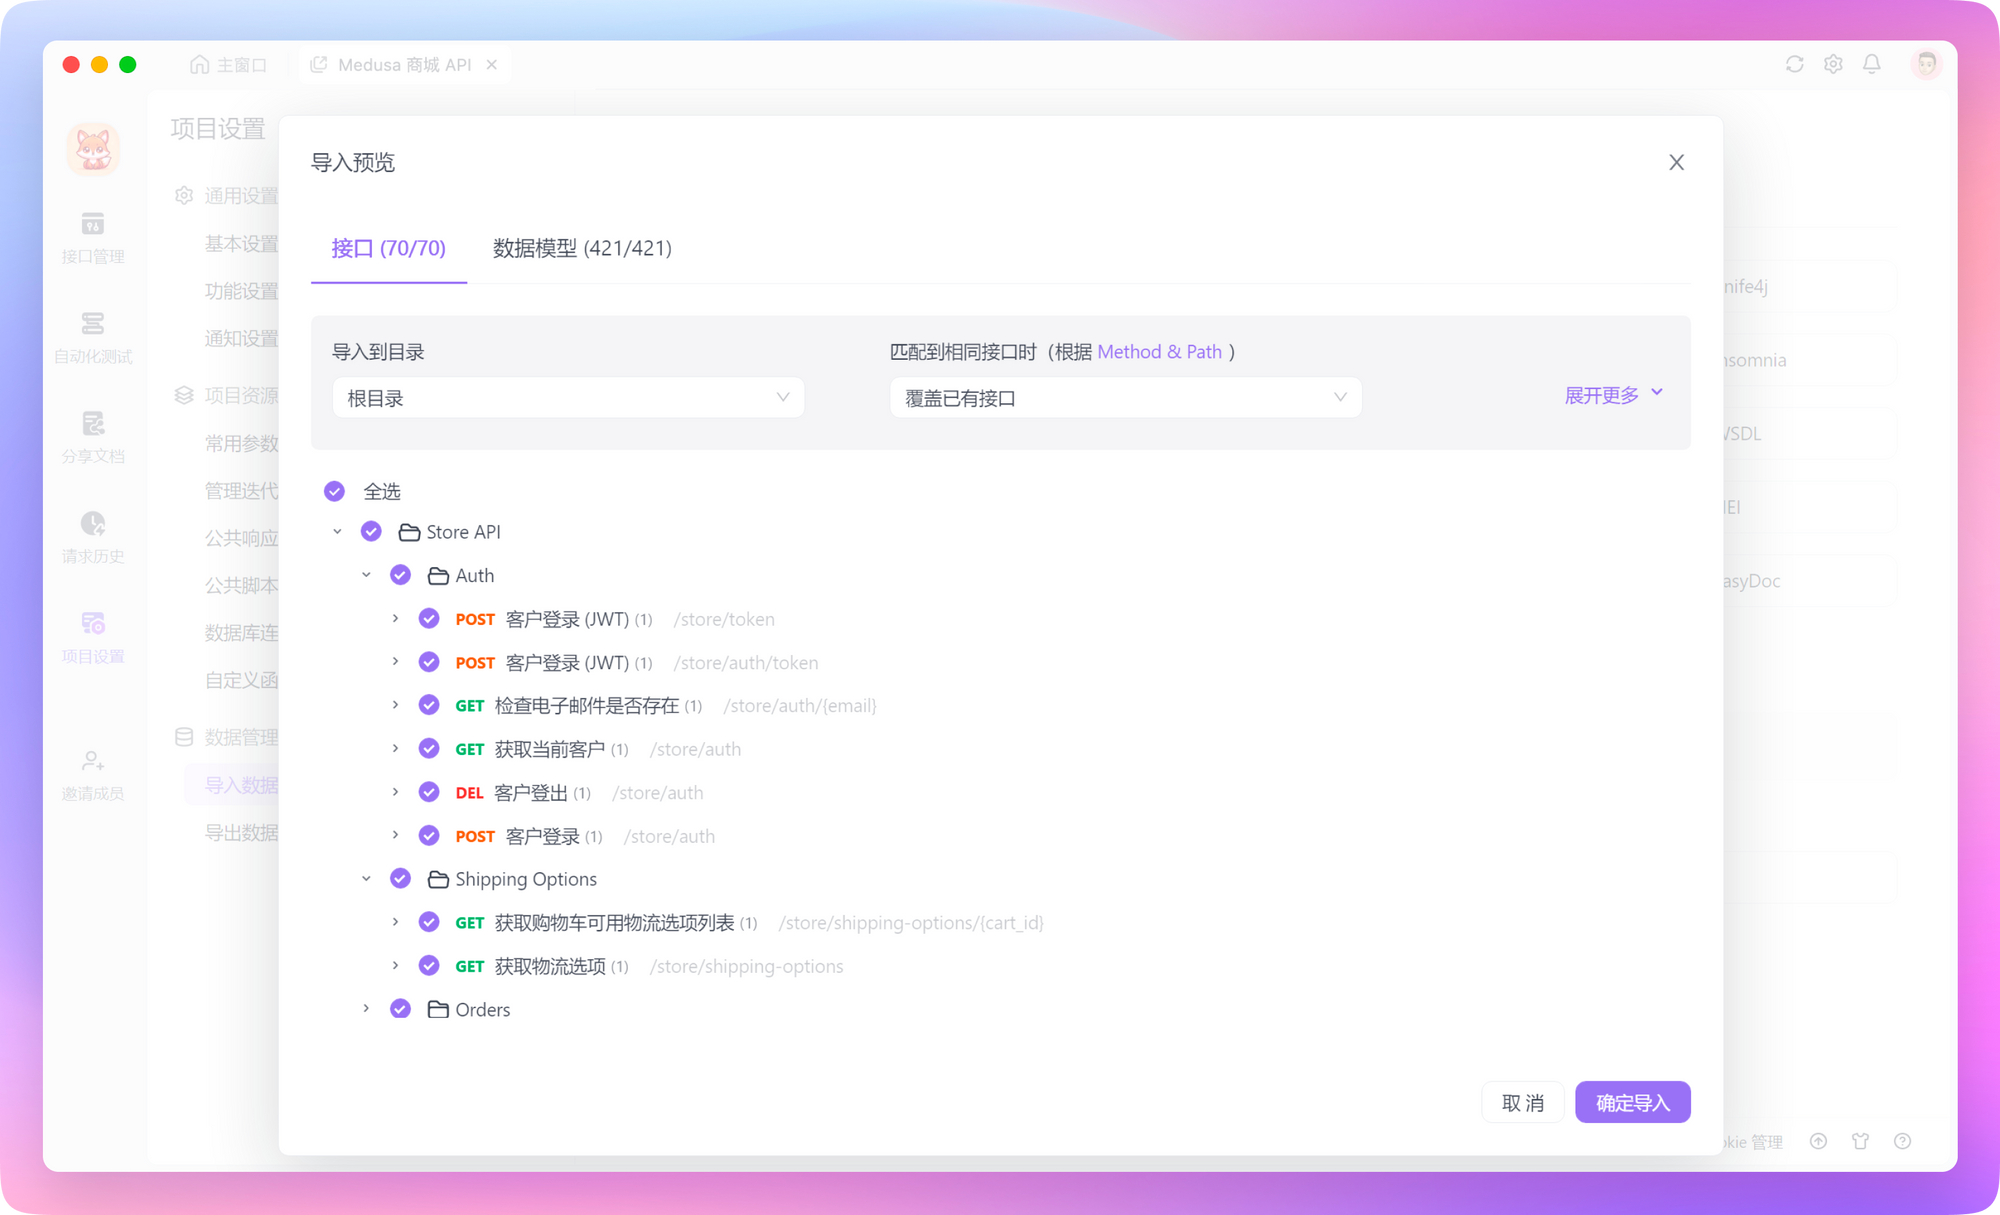Image resolution: width=2000 pixels, height=1215 pixels.
Task: Open the 请求历史 sidebar icon
Action: click(x=93, y=537)
